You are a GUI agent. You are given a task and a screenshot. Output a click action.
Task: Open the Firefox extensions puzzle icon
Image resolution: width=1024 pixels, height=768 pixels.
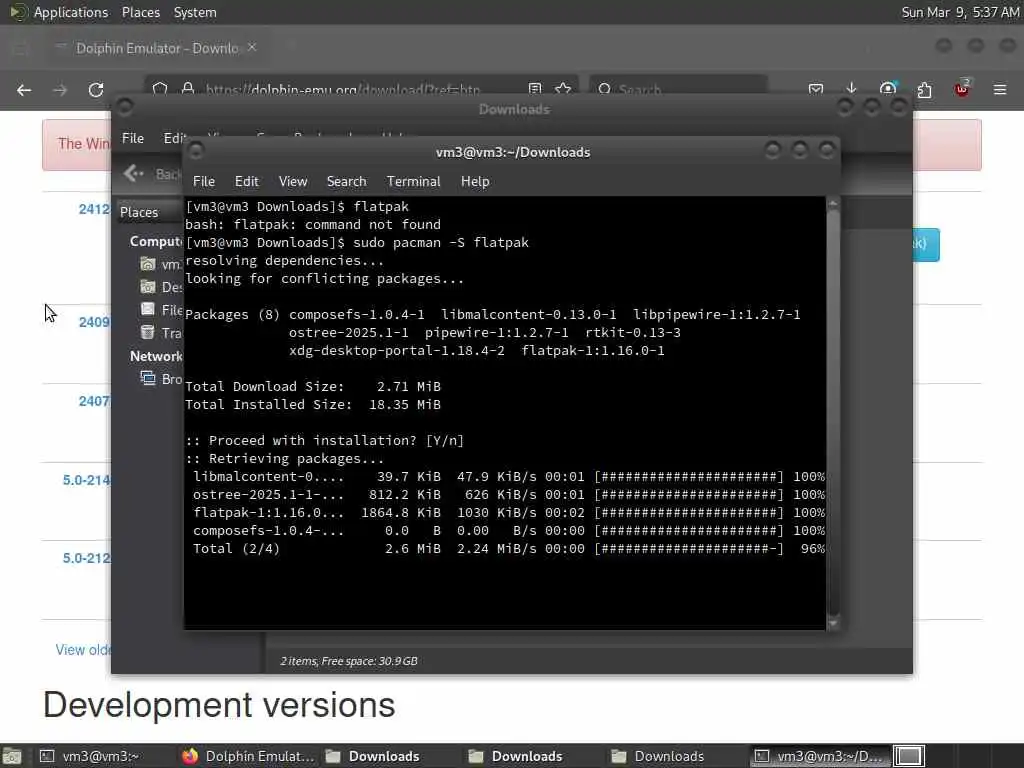(924, 89)
